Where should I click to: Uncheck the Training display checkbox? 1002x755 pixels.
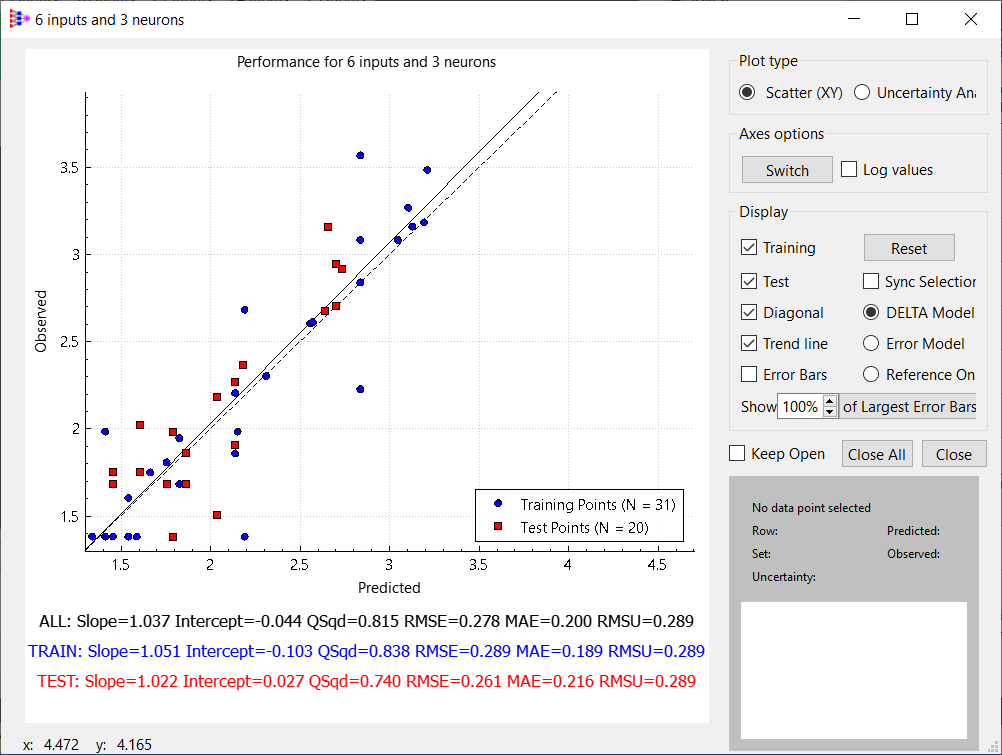(749, 247)
